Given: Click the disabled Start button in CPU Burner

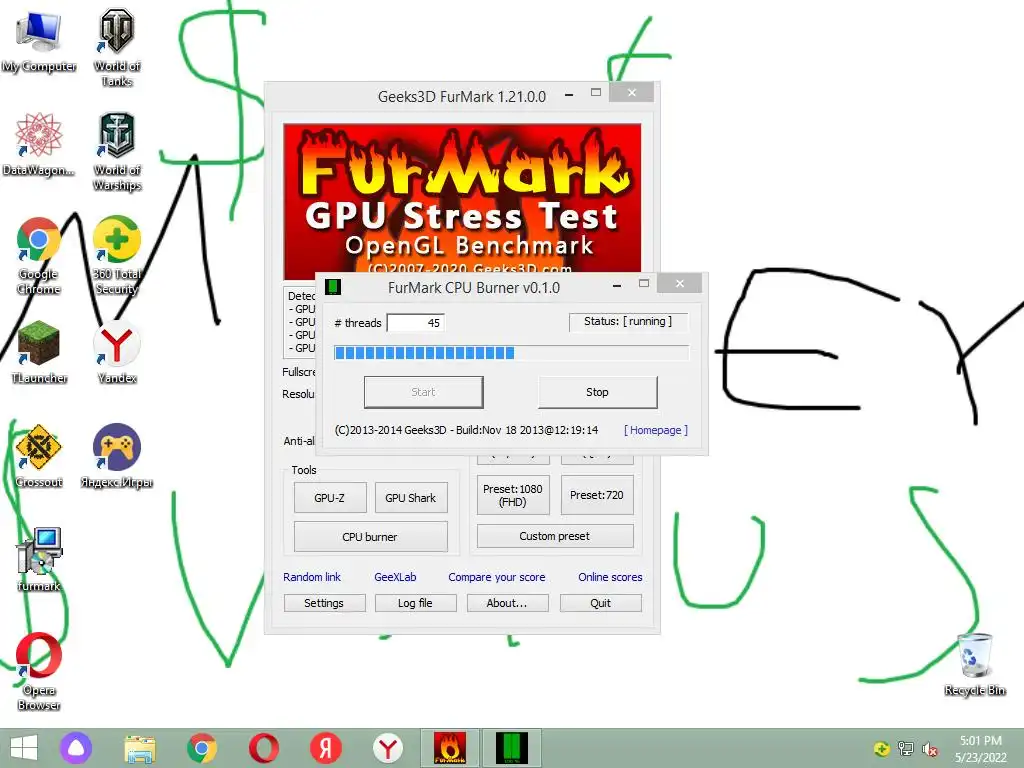Looking at the screenshot, I should (423, 392).
